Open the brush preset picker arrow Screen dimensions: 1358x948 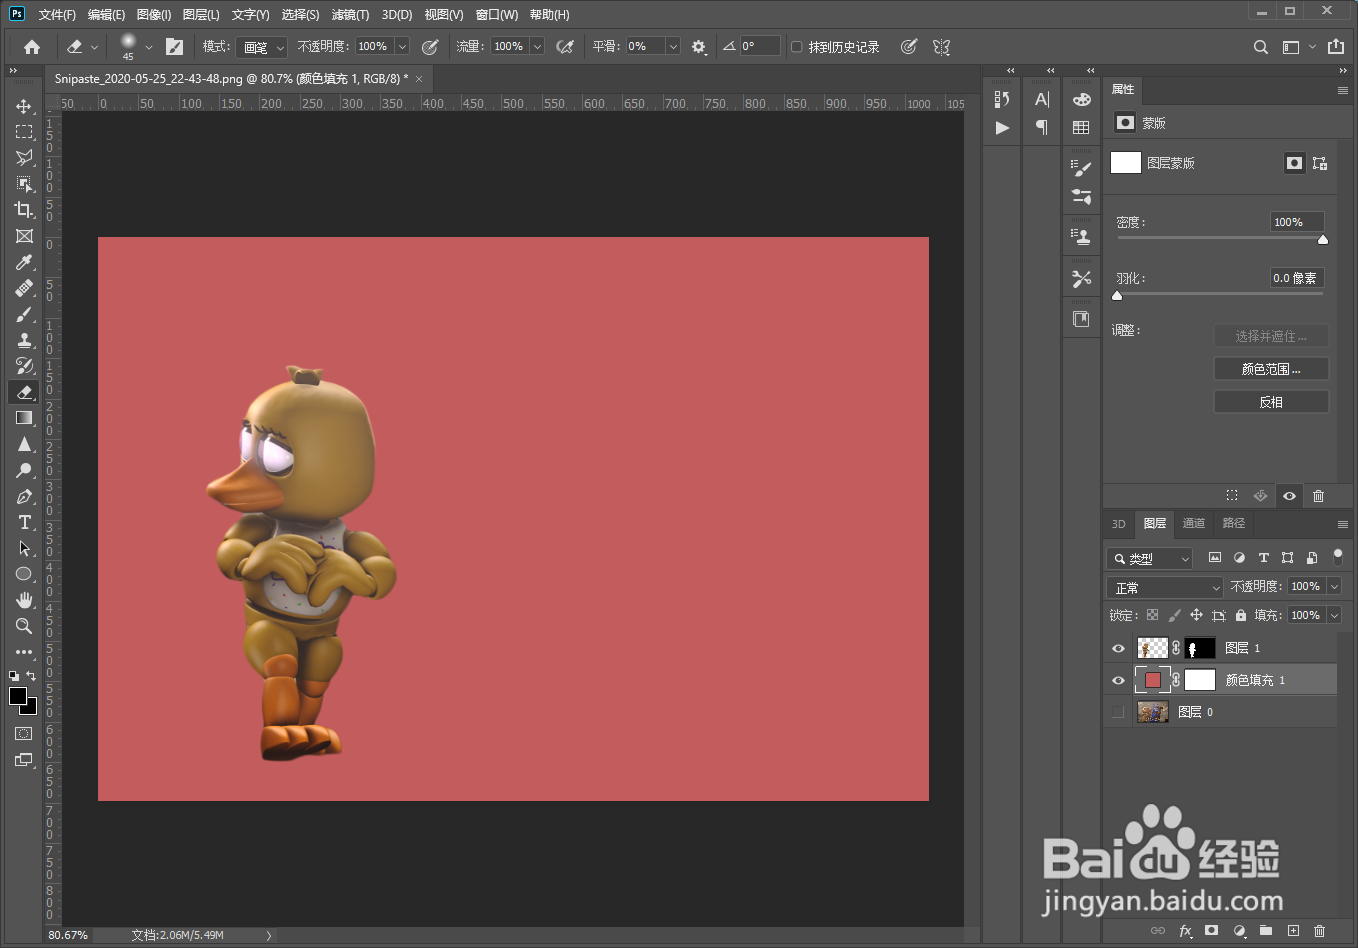click(149, 47)
